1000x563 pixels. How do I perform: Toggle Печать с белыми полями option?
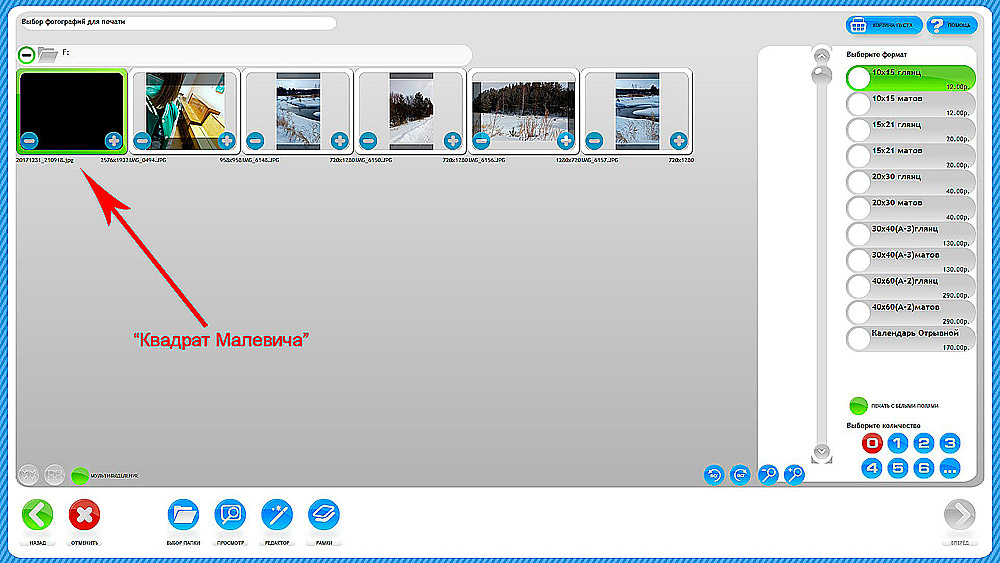pyautogui.click(x=858, y=406)
